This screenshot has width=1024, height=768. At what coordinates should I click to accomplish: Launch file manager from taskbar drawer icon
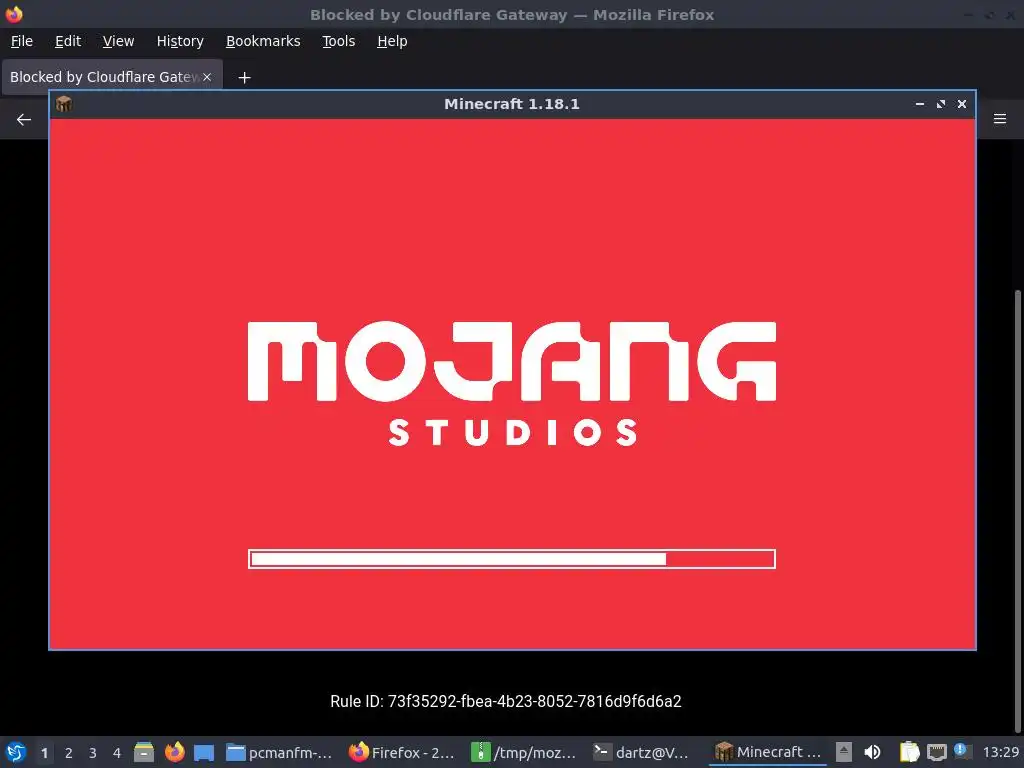(x=144, y=752)
